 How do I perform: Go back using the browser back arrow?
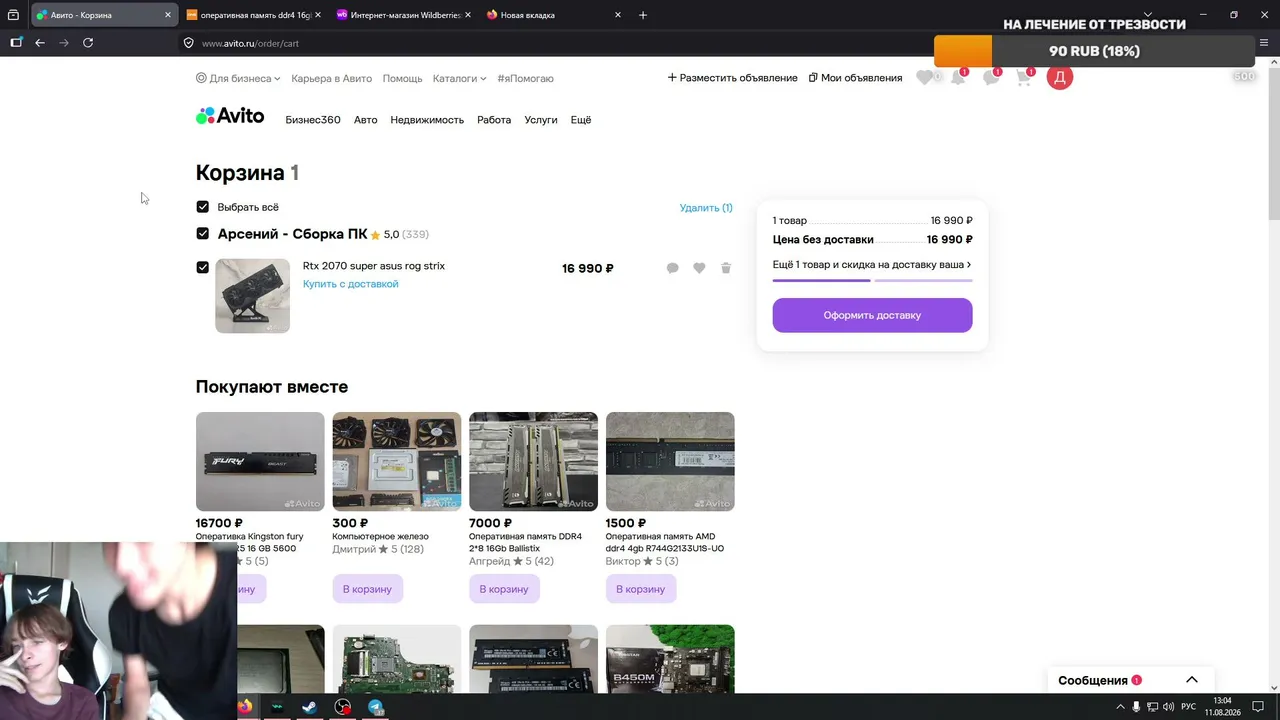pyautogui.click(x=40, y=43)
